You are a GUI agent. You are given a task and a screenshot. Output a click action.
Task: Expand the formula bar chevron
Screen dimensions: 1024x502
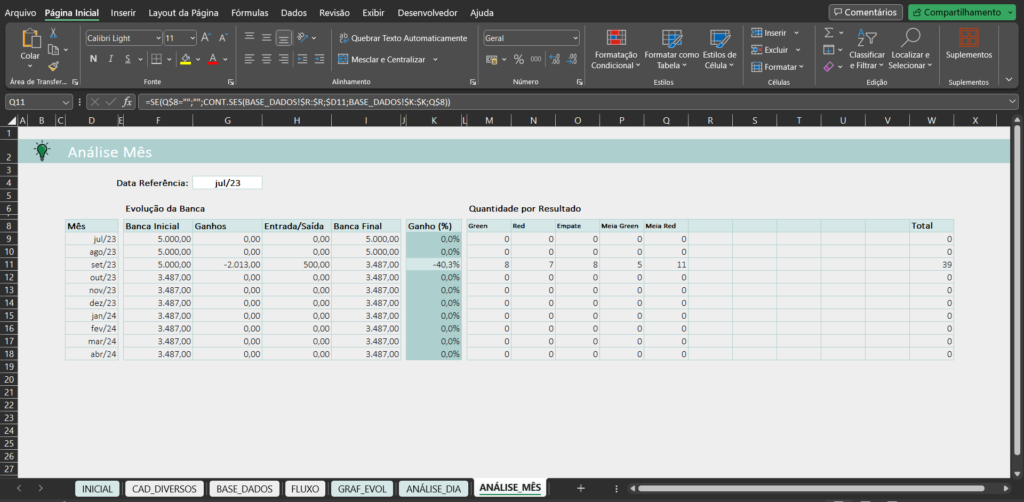click(1012, 102)
